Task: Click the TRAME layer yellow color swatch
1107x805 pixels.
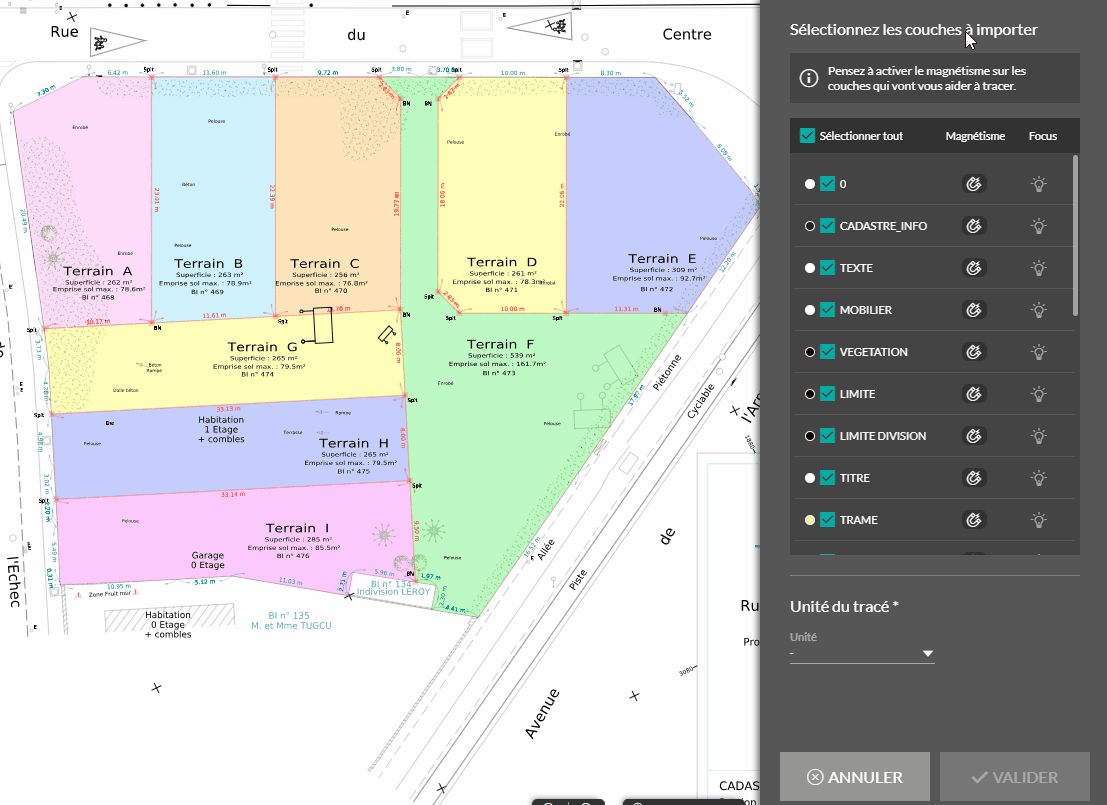Action: [809, 520]
